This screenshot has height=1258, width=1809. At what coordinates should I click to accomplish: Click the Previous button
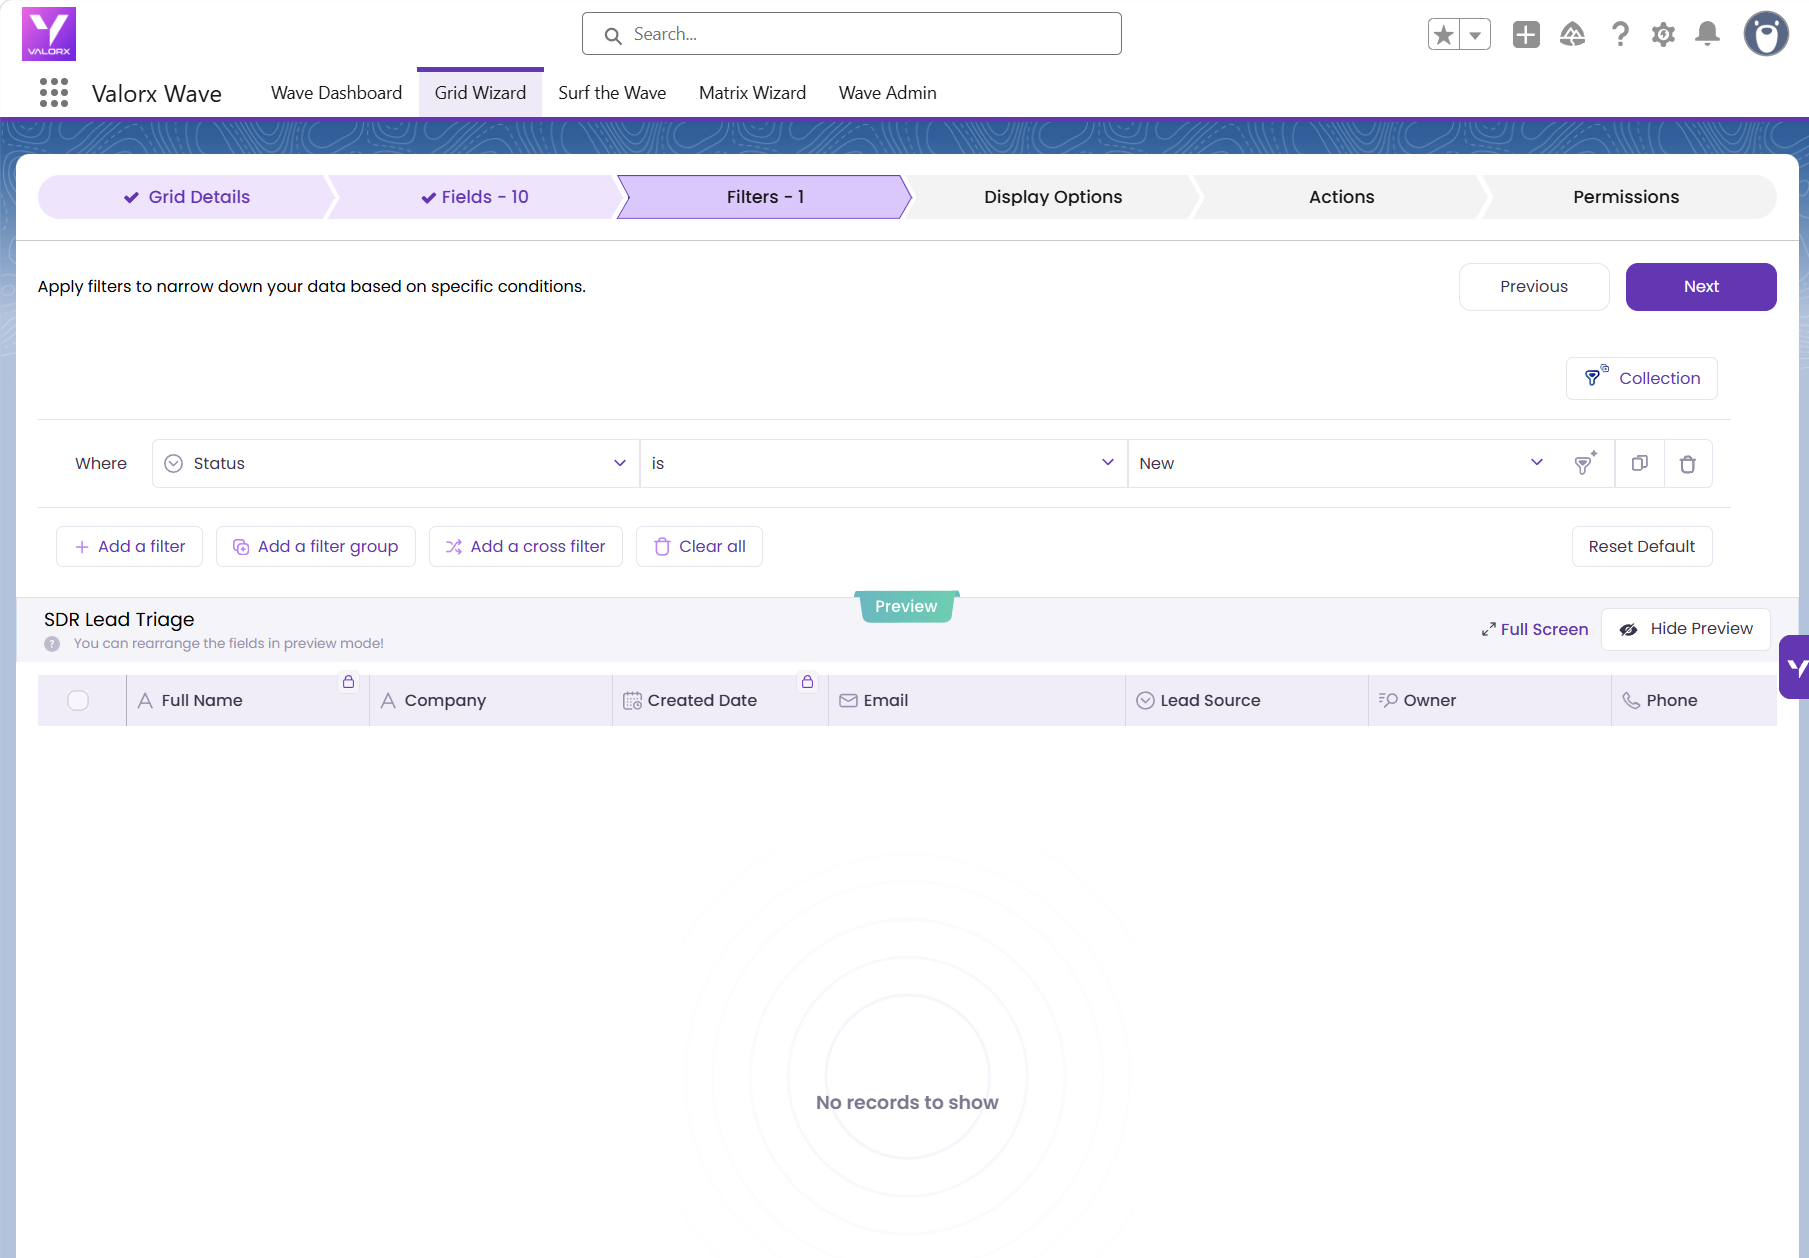click(x=1534, y=287)
